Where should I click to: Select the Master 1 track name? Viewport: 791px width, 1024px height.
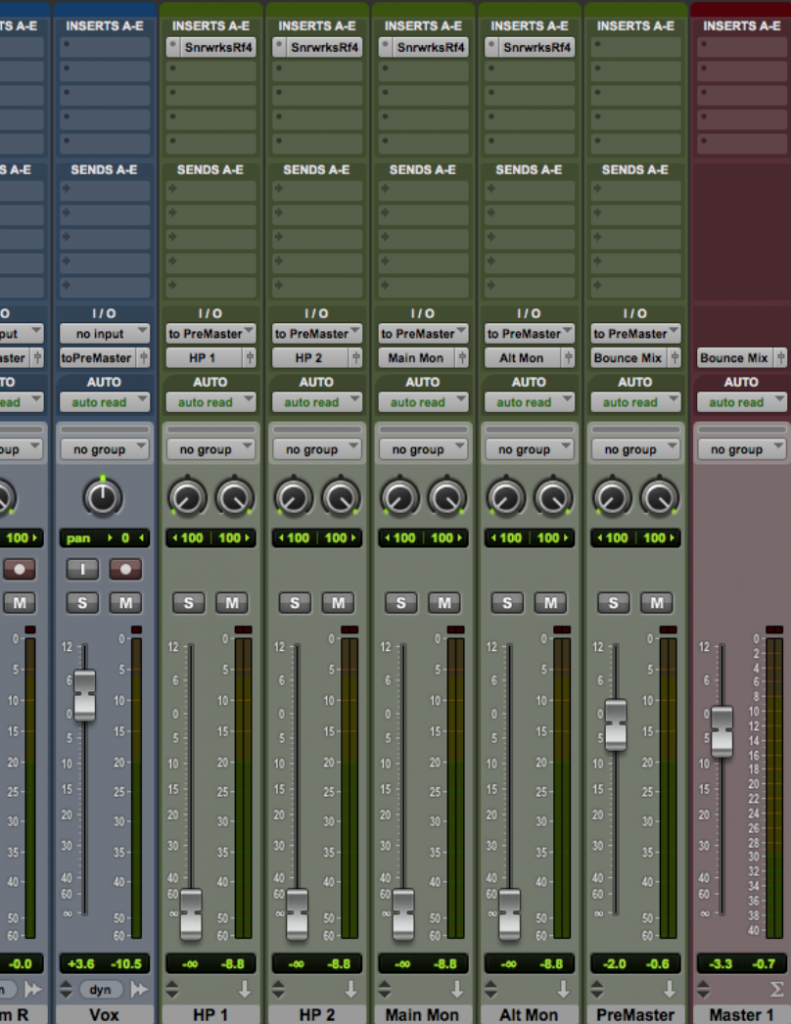(741, 1014)
